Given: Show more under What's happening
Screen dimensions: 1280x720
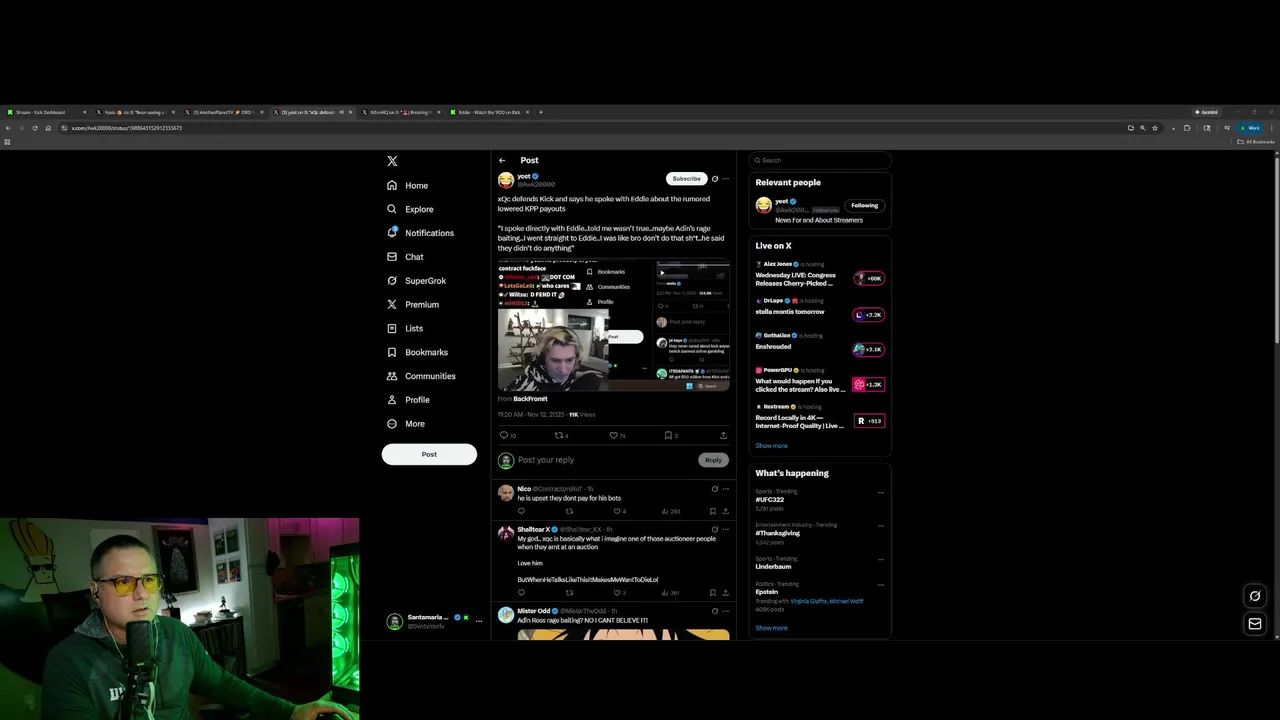Looking at the screenshot, I should [771, 628].
